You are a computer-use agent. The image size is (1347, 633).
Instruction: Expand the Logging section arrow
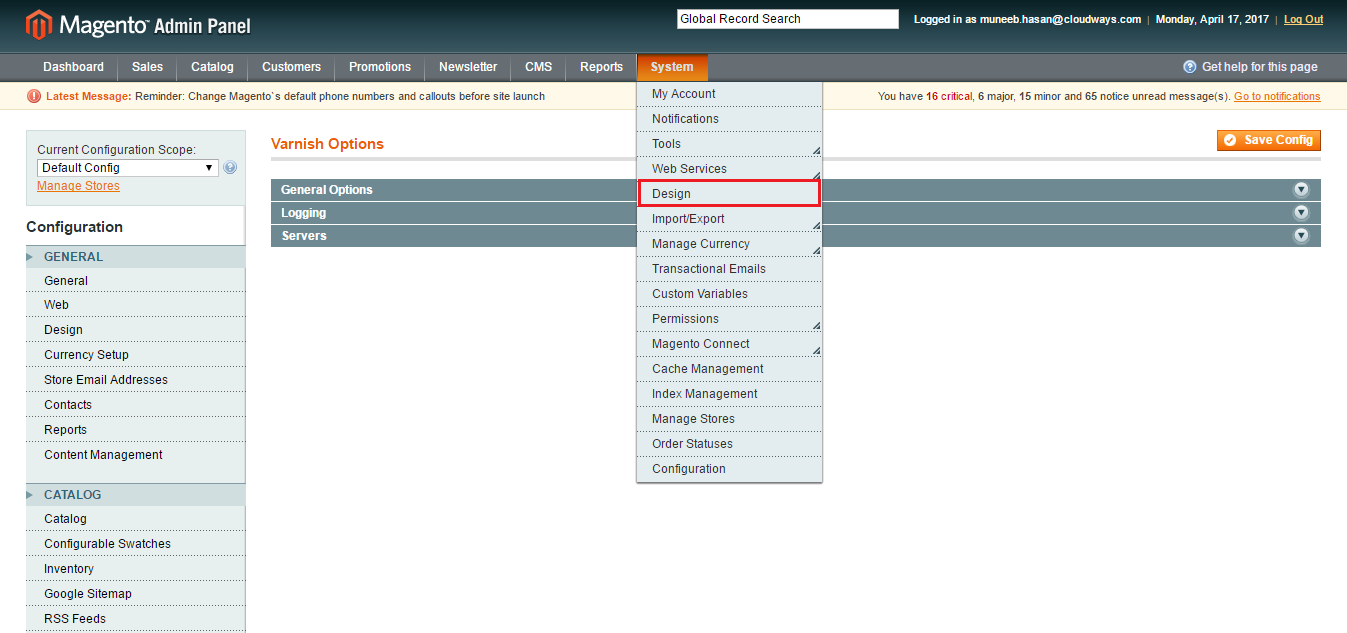pos(1301,212)
